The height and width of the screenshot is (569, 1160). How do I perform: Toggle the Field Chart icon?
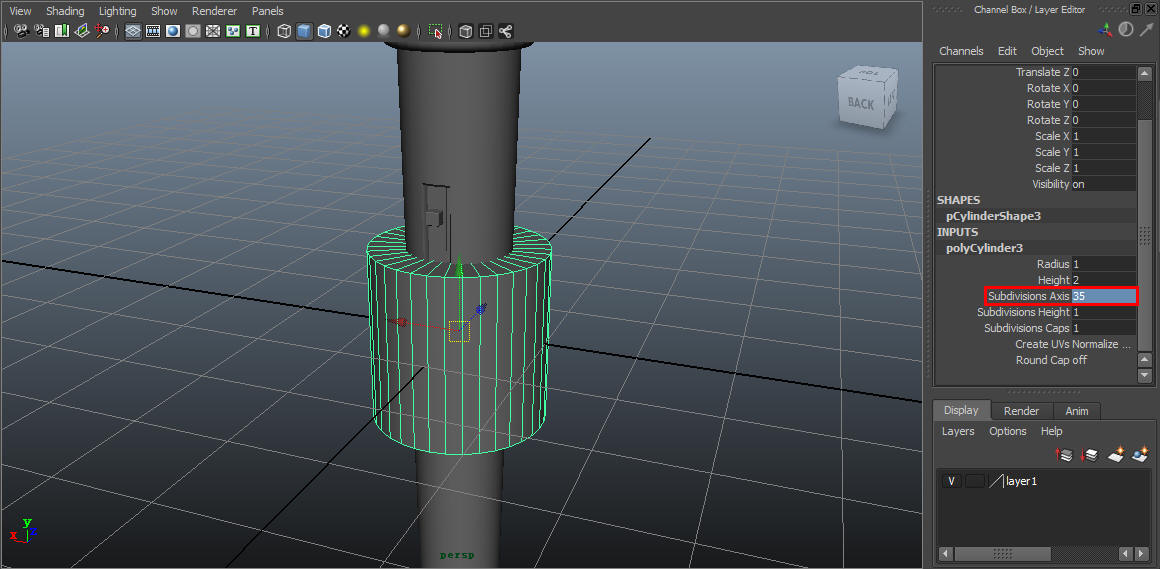[x=213, y=31]
